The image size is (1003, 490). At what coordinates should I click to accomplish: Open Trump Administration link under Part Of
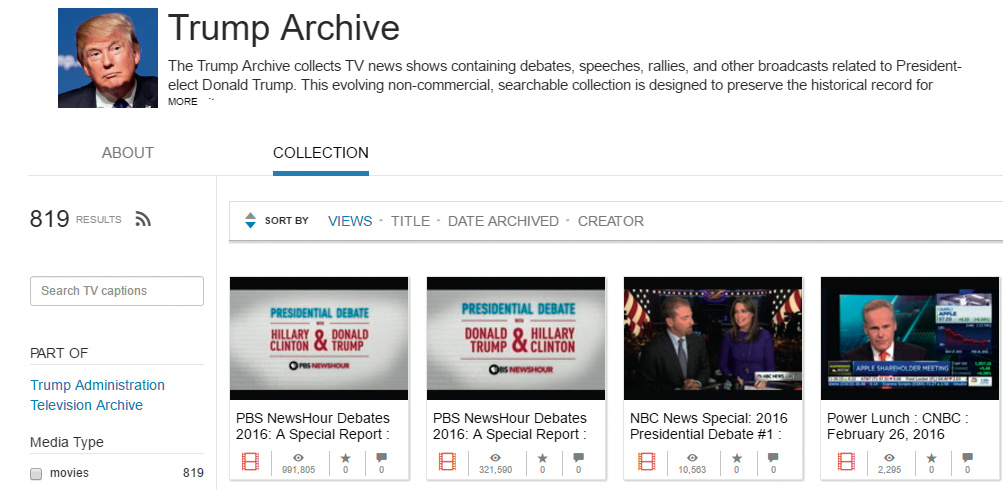point(97,385)
